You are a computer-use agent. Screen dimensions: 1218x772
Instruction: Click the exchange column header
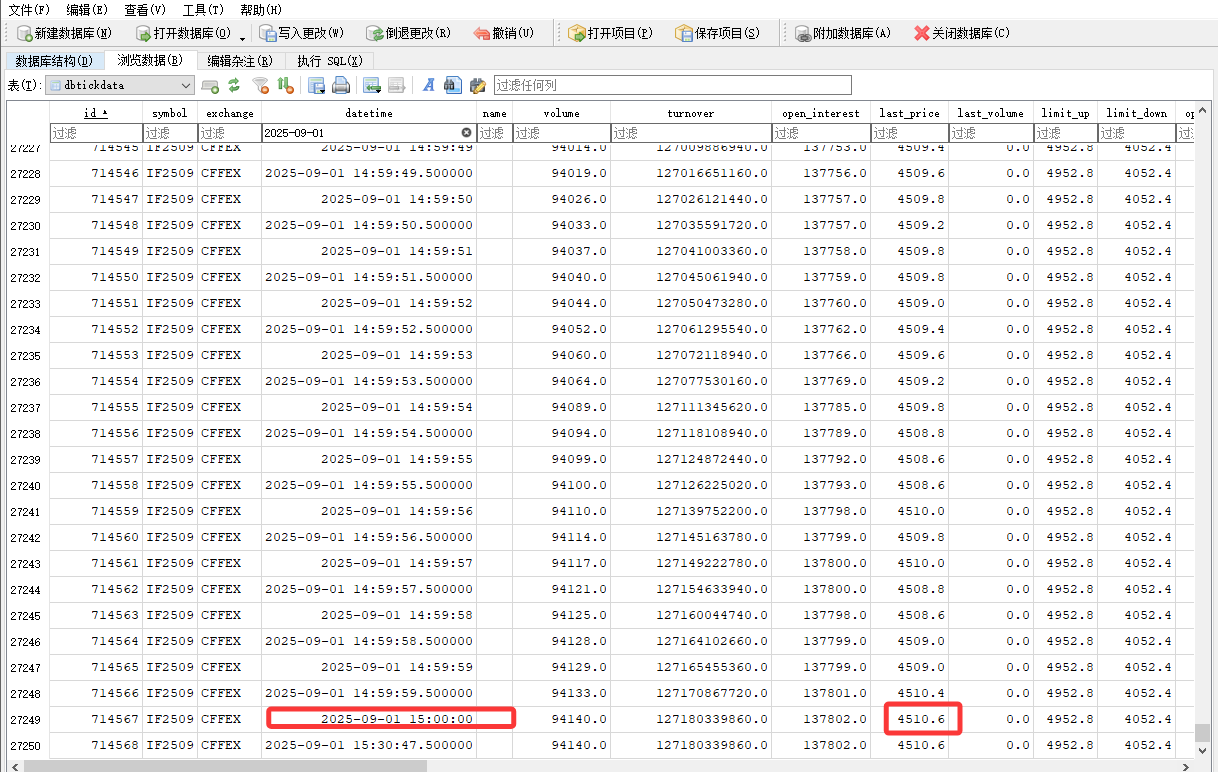click(229, 113)
